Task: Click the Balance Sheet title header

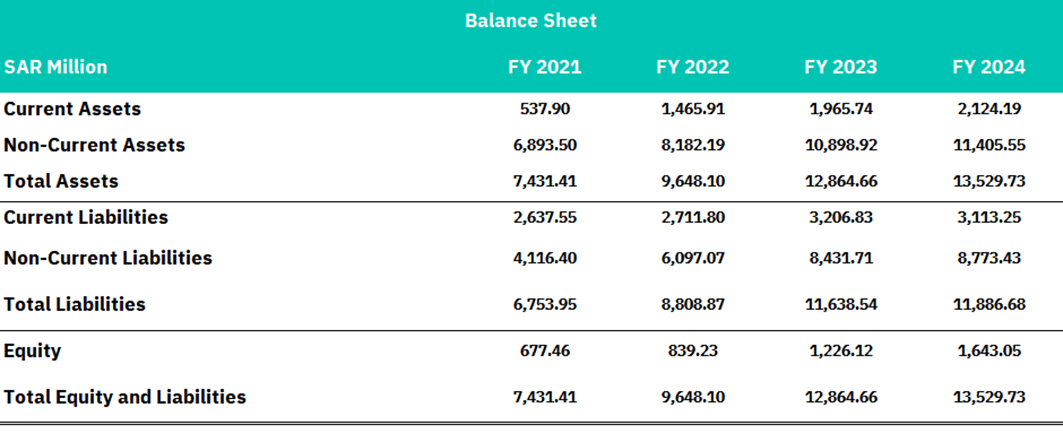Action: click(531, 20)
